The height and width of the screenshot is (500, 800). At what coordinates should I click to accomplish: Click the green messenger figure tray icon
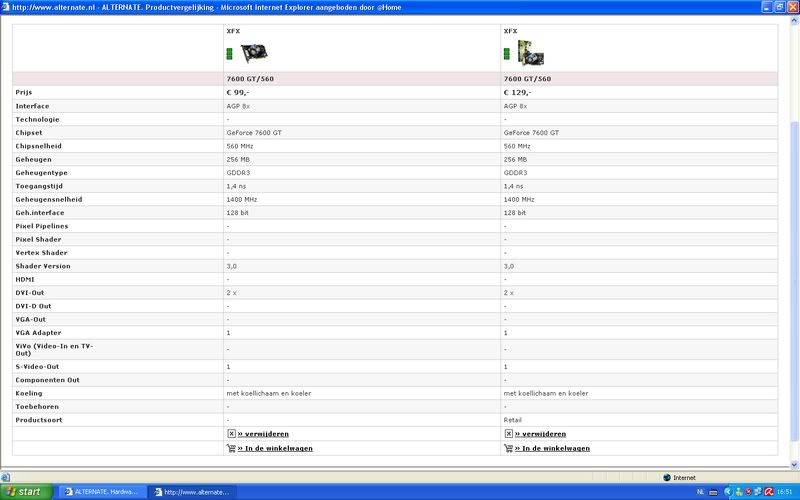(738, 492)
